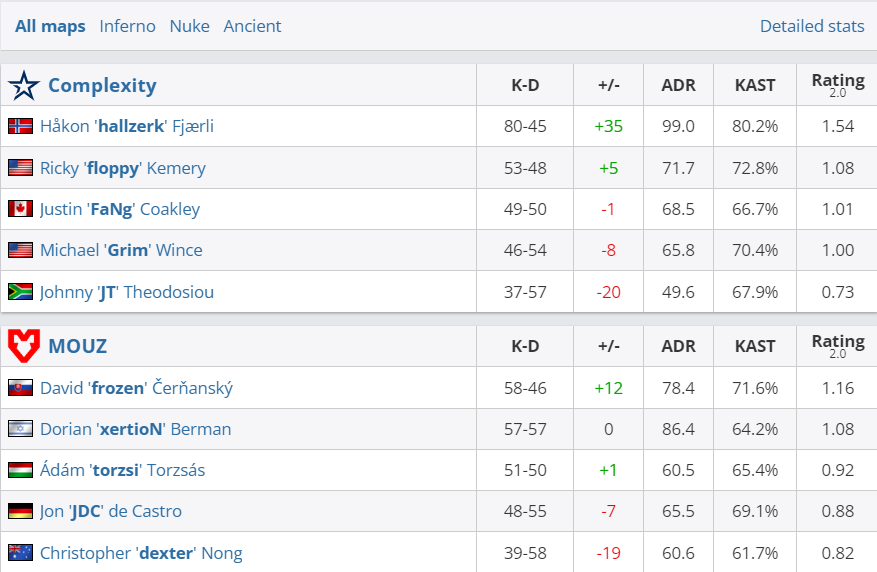
Task: Click the South African flag beside JT
Action: (x=20, y=292)
